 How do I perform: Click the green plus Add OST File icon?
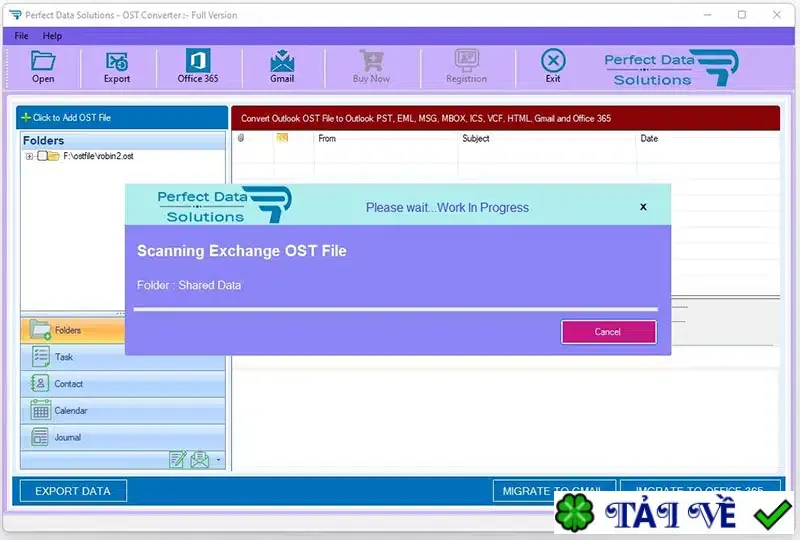click(x=26, y=117)
